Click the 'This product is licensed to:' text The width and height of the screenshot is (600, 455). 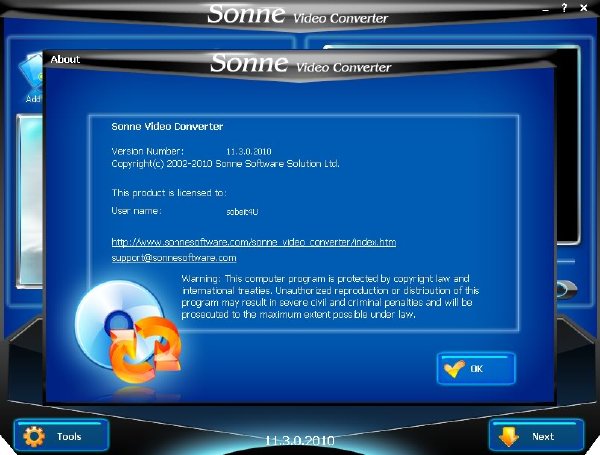pos(169,192)
